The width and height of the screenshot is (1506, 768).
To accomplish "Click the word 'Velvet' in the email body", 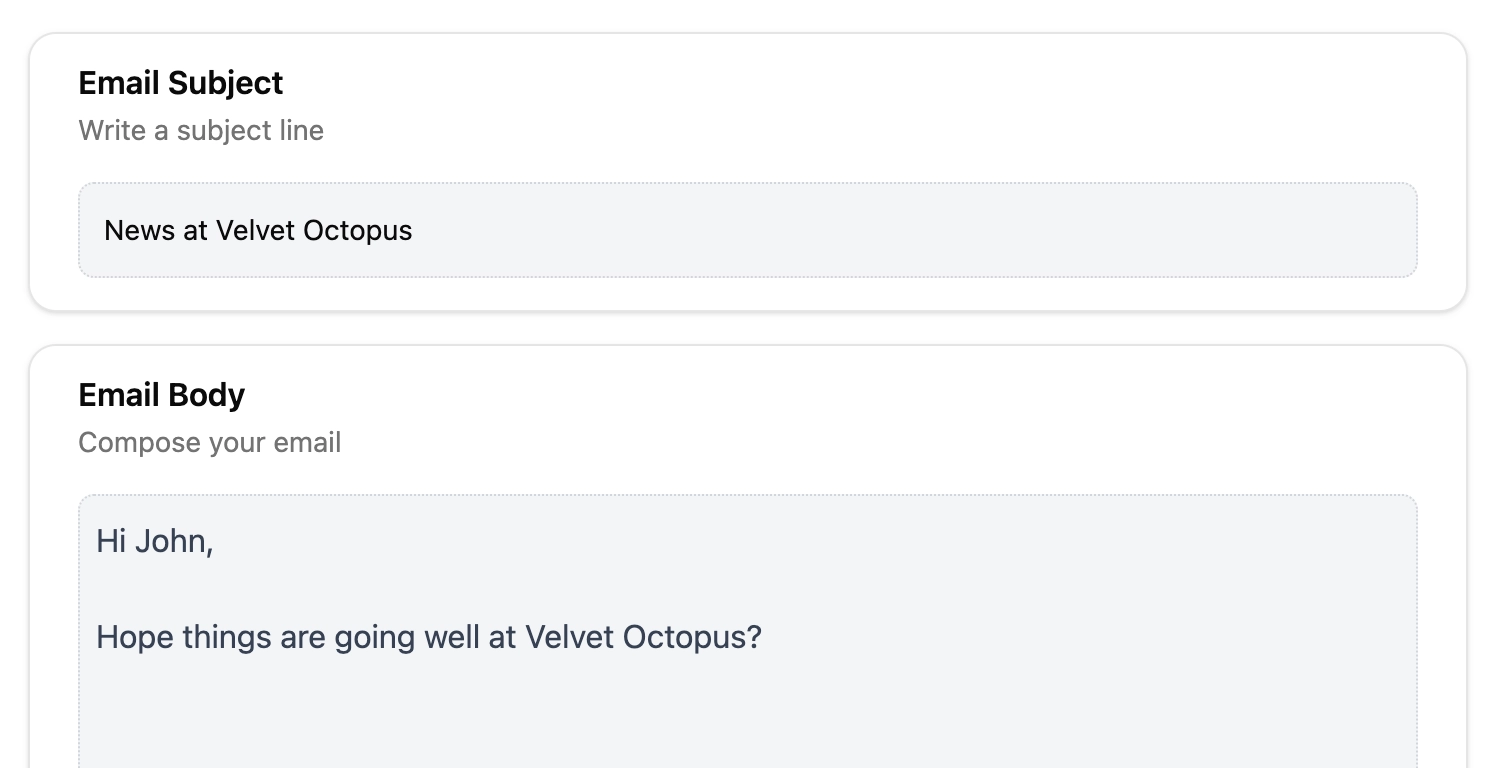I will click(x=570, y=637).
